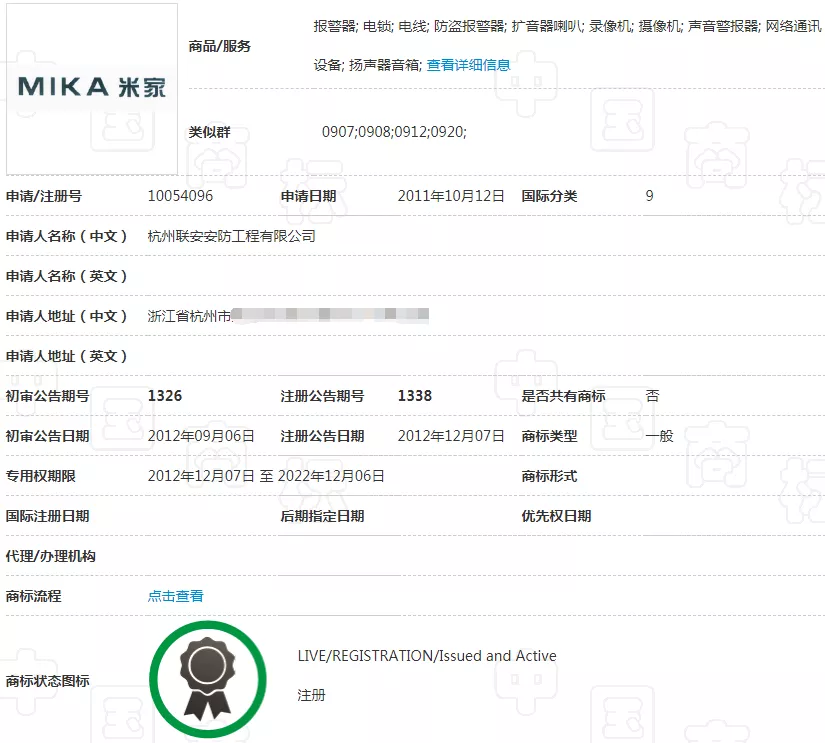This screenshot has height=743, width=825.
Task: Click the green registration badge icon
Action: click(207, 678)
